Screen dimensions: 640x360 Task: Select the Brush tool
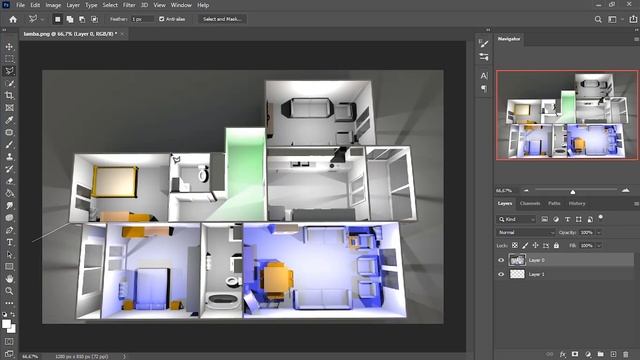pos(9,144)
